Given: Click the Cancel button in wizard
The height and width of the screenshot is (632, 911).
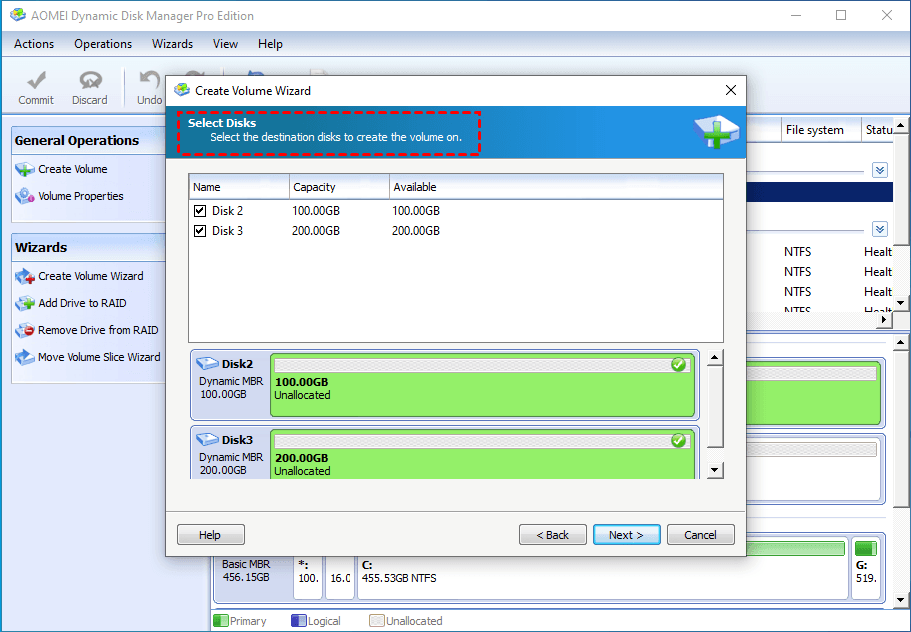Looking at the screenshot, I should 701,535.
